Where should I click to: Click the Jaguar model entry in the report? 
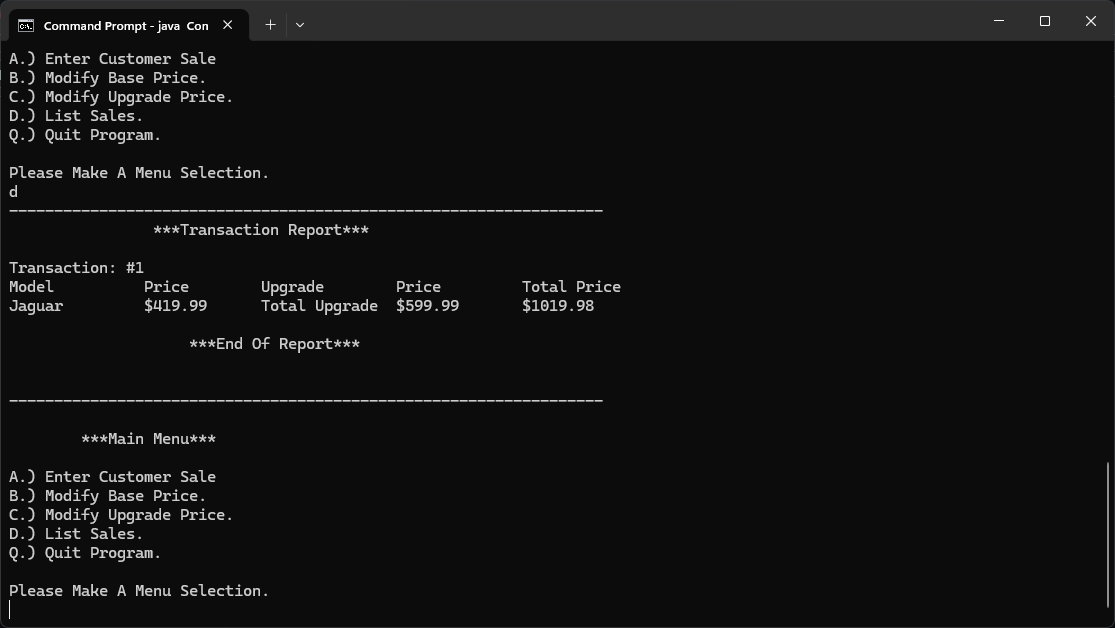pos(36,305)
